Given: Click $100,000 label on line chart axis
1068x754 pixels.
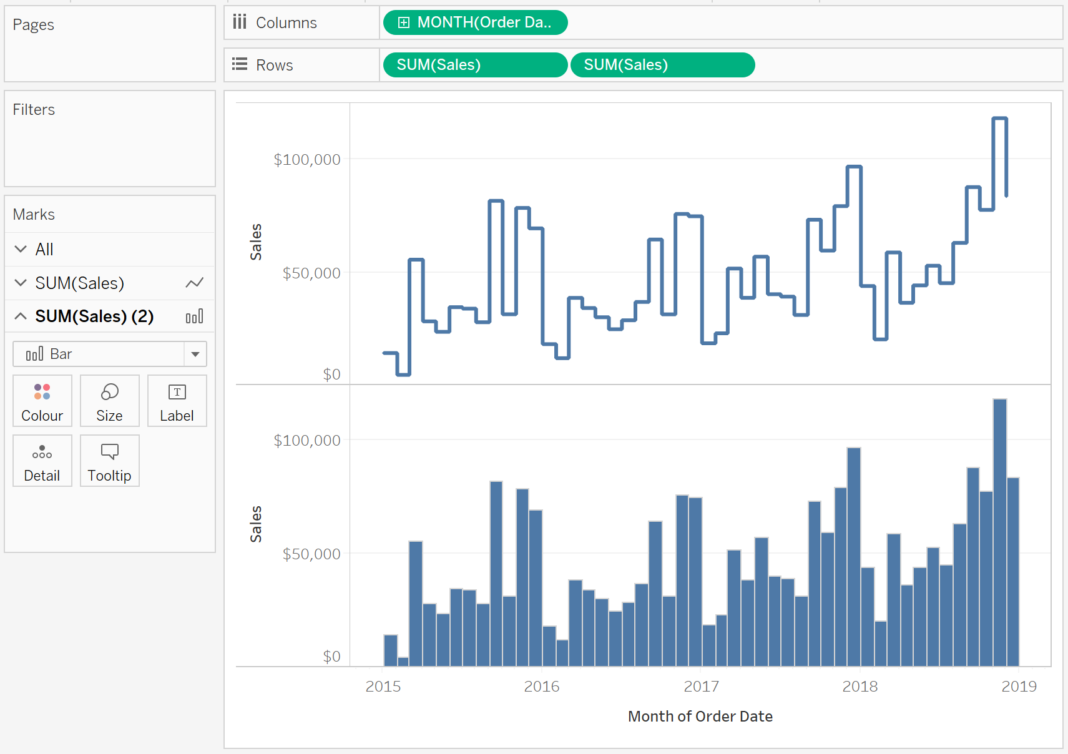Looking at the screenshot, I should (307, 159).
